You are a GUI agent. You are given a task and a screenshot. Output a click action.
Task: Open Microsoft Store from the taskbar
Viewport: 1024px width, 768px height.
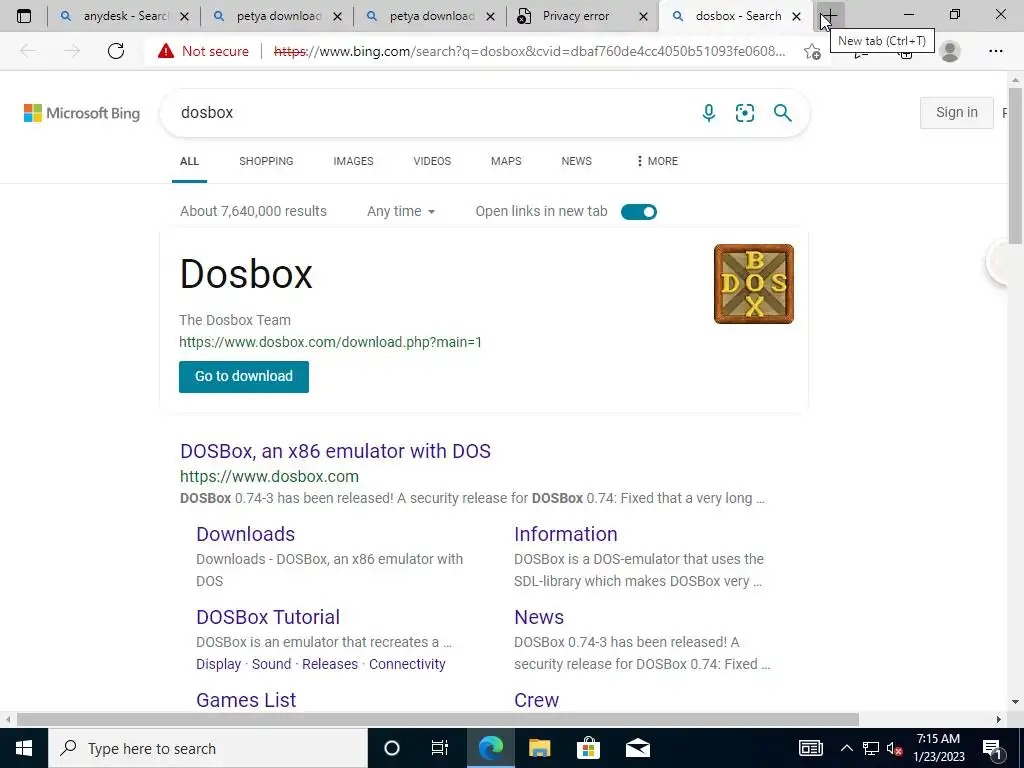(x=588, y=748)
